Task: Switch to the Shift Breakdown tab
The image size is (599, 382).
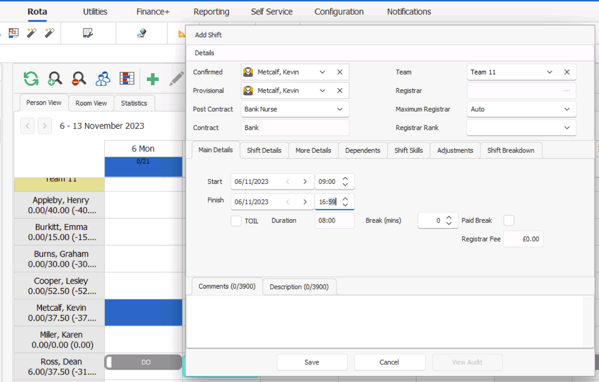Action: [511, 151]
